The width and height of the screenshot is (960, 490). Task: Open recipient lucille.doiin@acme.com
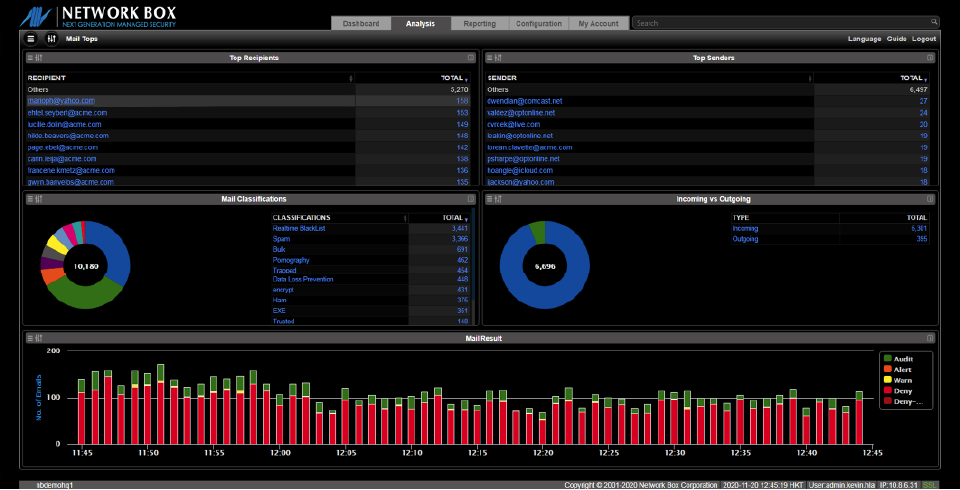(x=64, y=124)
